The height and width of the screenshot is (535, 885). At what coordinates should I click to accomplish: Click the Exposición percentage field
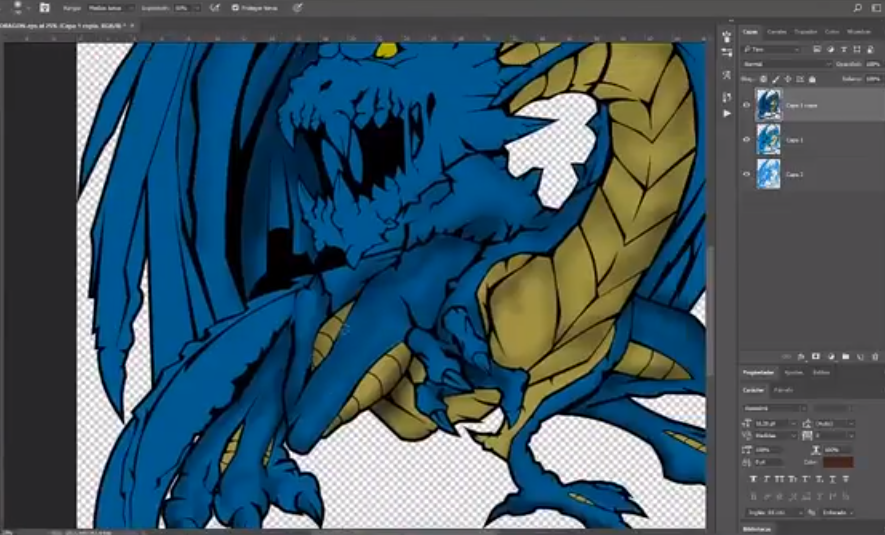[x=183, y=8]
